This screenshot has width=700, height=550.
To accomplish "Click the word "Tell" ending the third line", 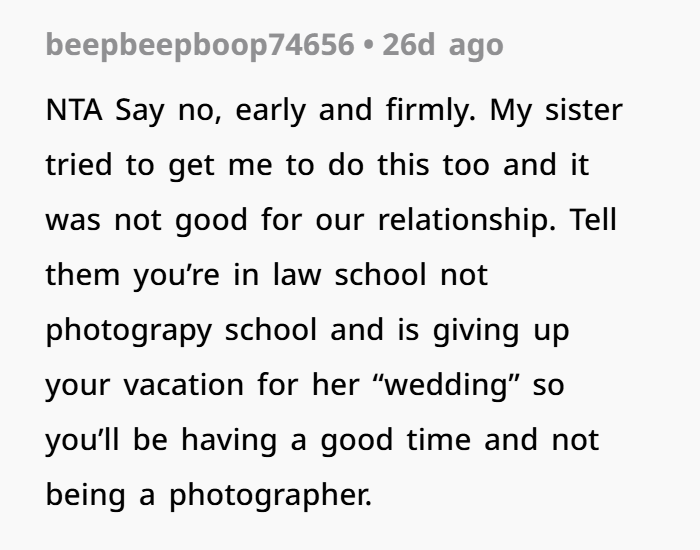I will (x=594, y=220).
